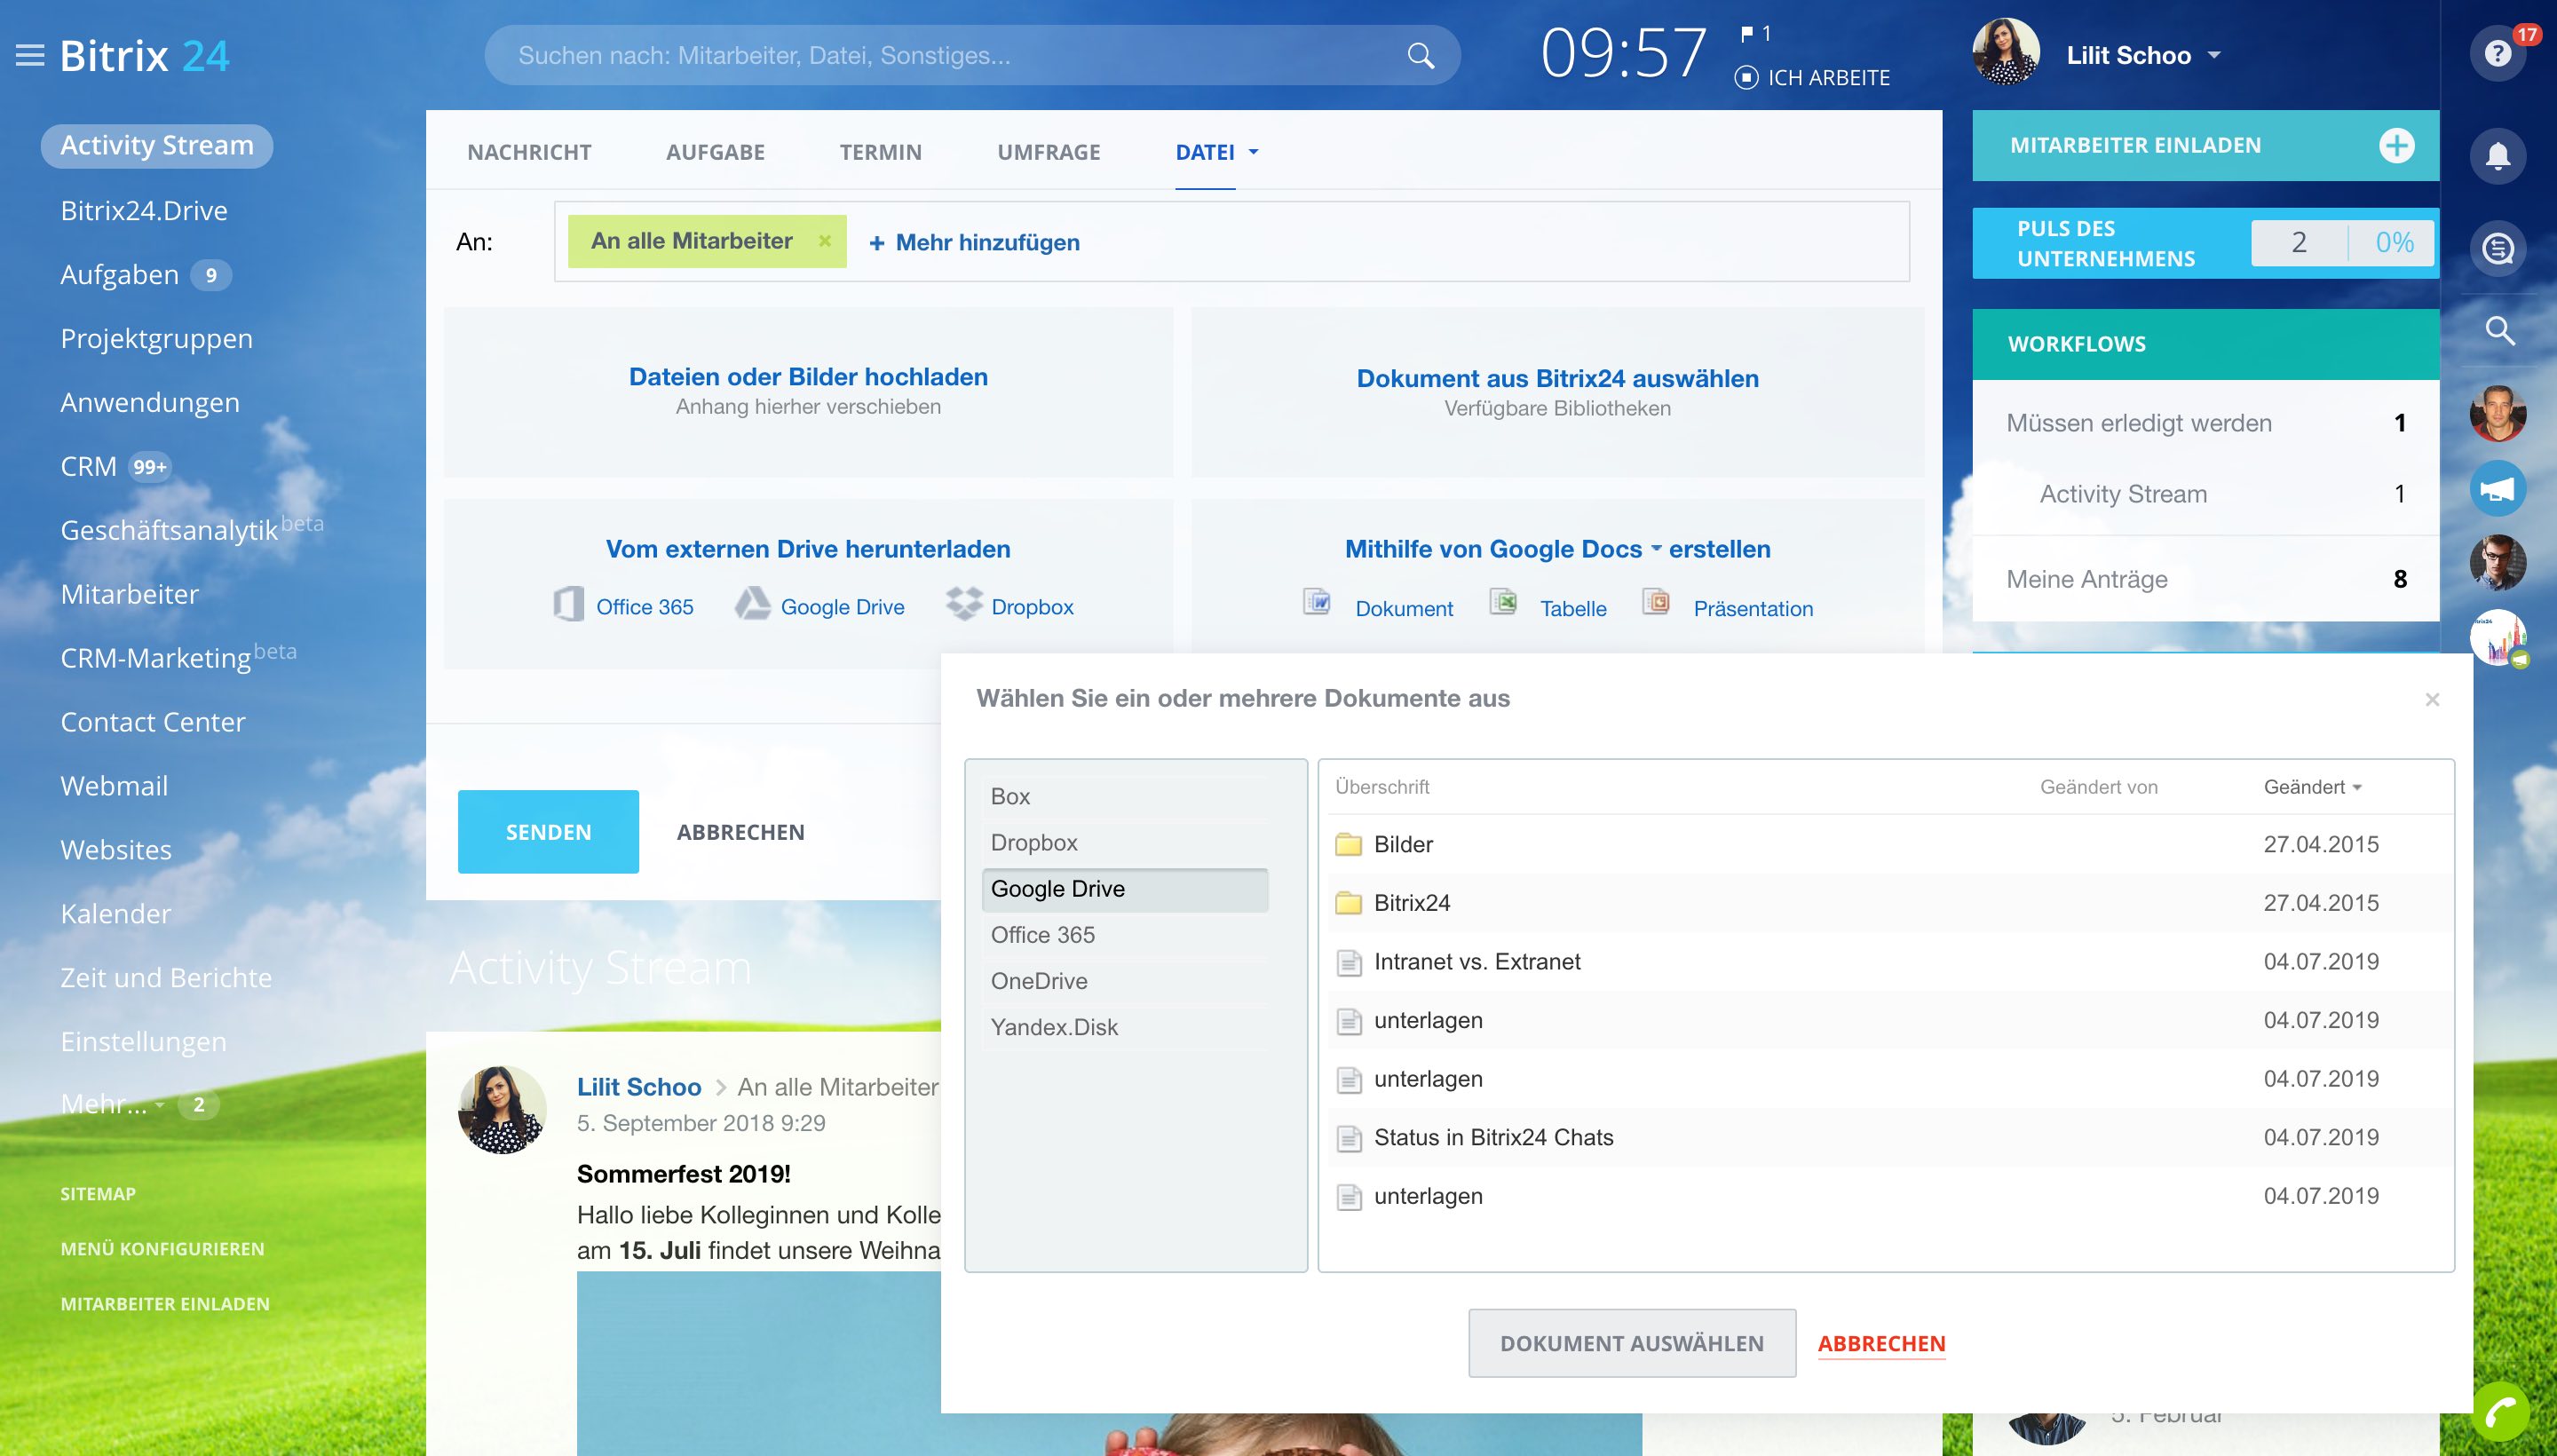Image resolution: width=2557 pixels, height=1456 pixels.
Task: Open CRM in the left sidebar
Action: [x=88, y=467]
